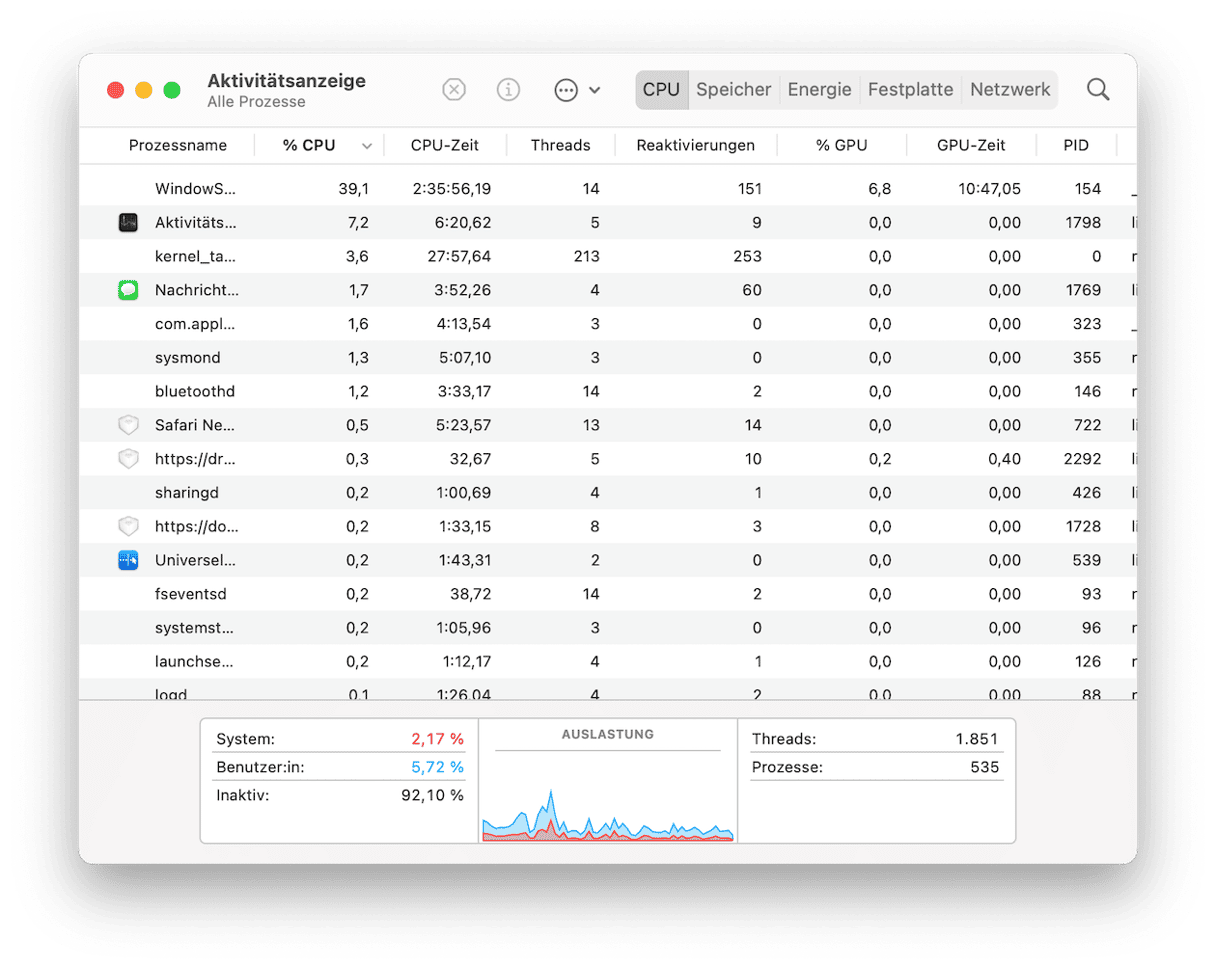Minimize the Aktivitätsanzeige window with yellow button

pos(144,90)
